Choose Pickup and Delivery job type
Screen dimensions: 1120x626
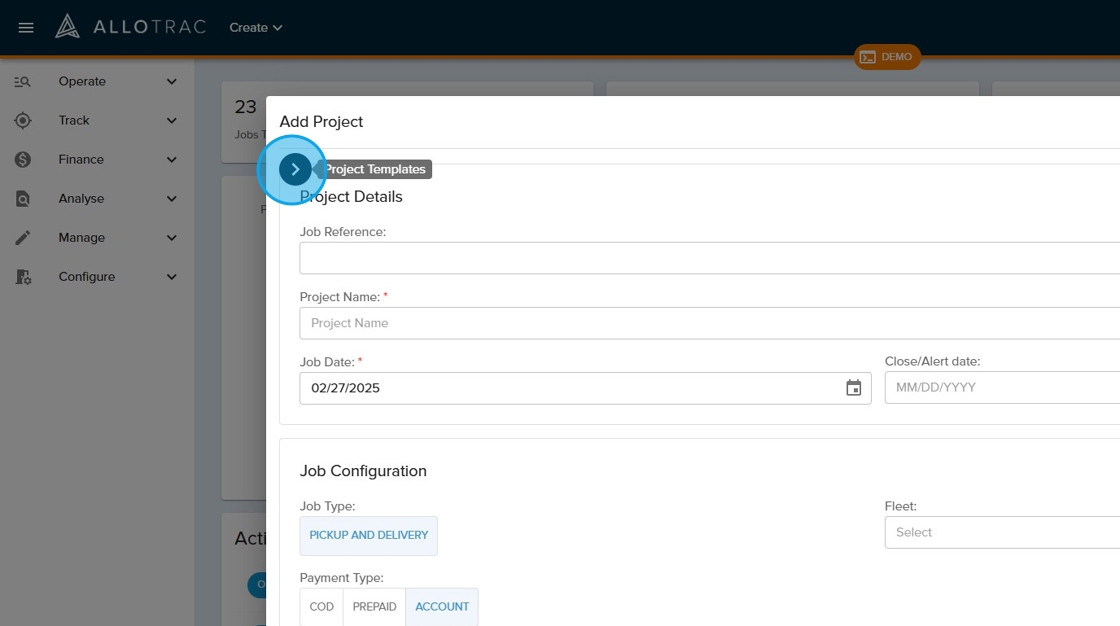point(368,536)
